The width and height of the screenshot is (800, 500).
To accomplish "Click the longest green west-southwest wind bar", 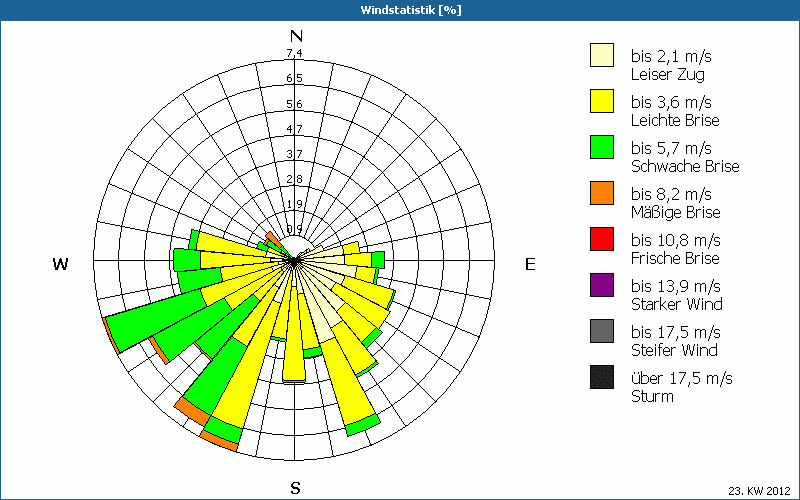I will [x=158, y=322].
